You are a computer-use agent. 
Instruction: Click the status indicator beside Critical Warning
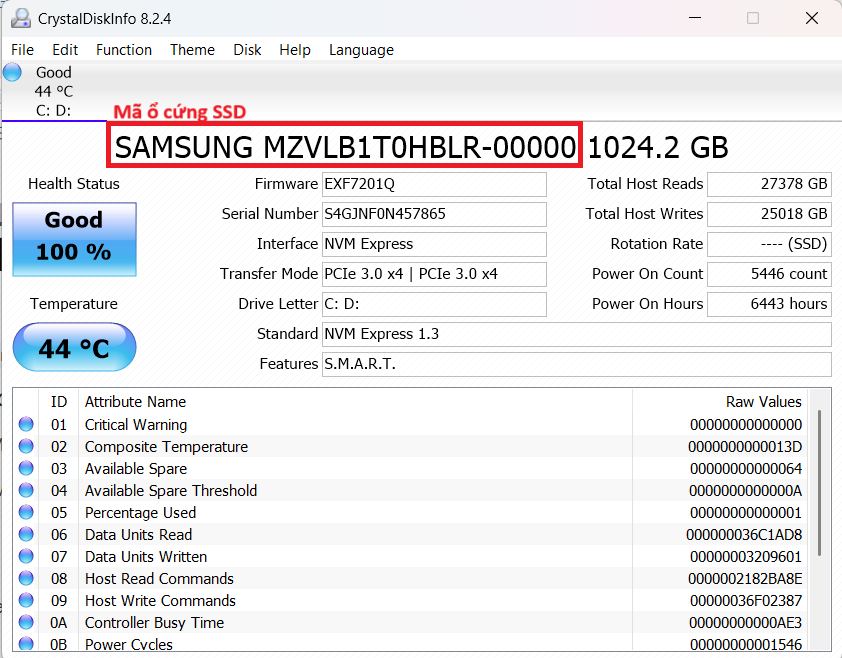(24, 424)
